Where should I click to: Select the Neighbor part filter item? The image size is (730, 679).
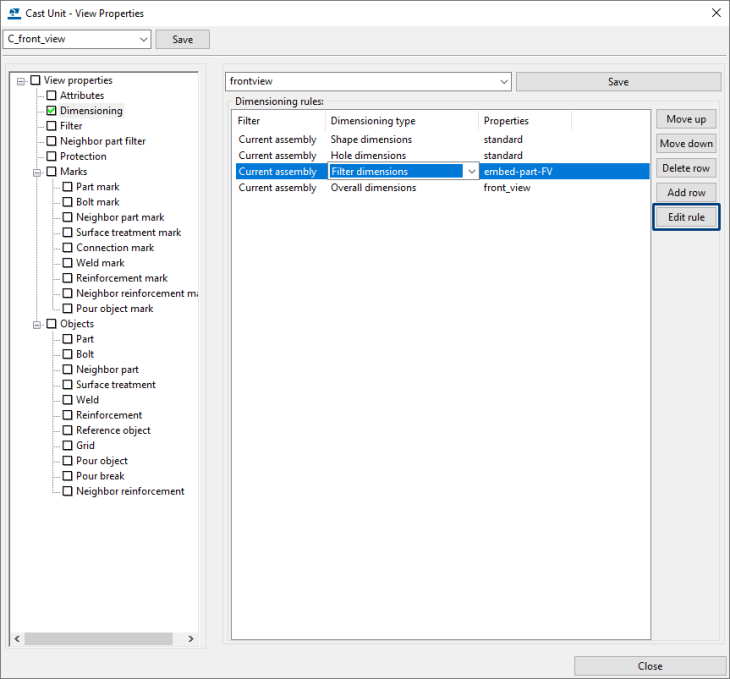102,141
